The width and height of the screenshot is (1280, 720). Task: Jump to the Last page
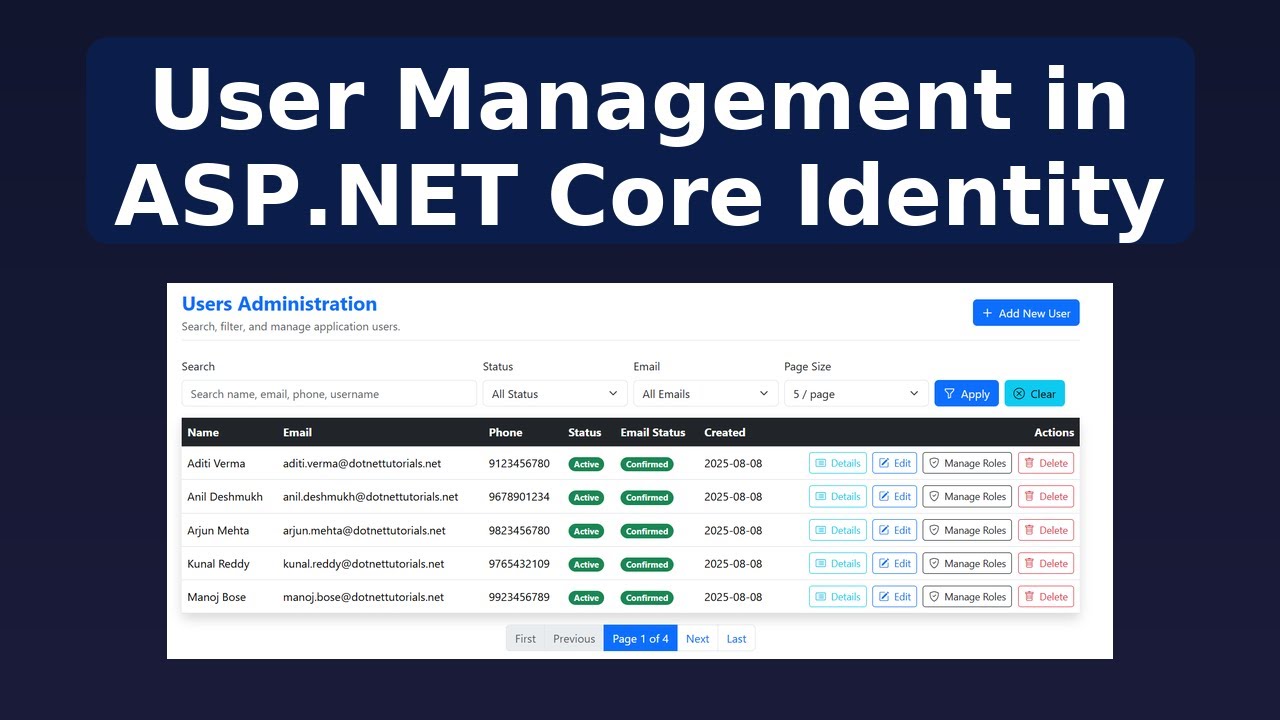click(x=736, y=638)
